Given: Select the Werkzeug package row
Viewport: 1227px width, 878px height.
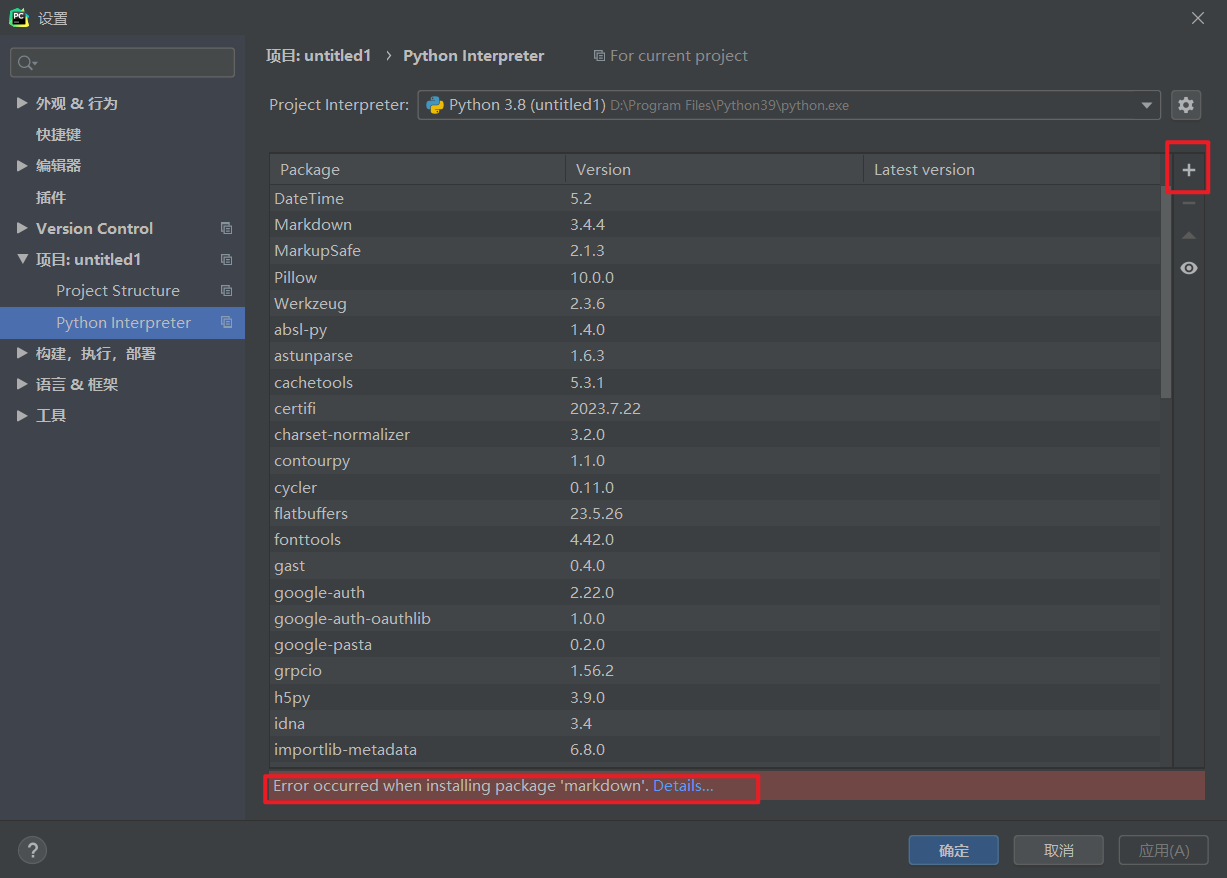Looking at the screenshot, I should [715, 303].
